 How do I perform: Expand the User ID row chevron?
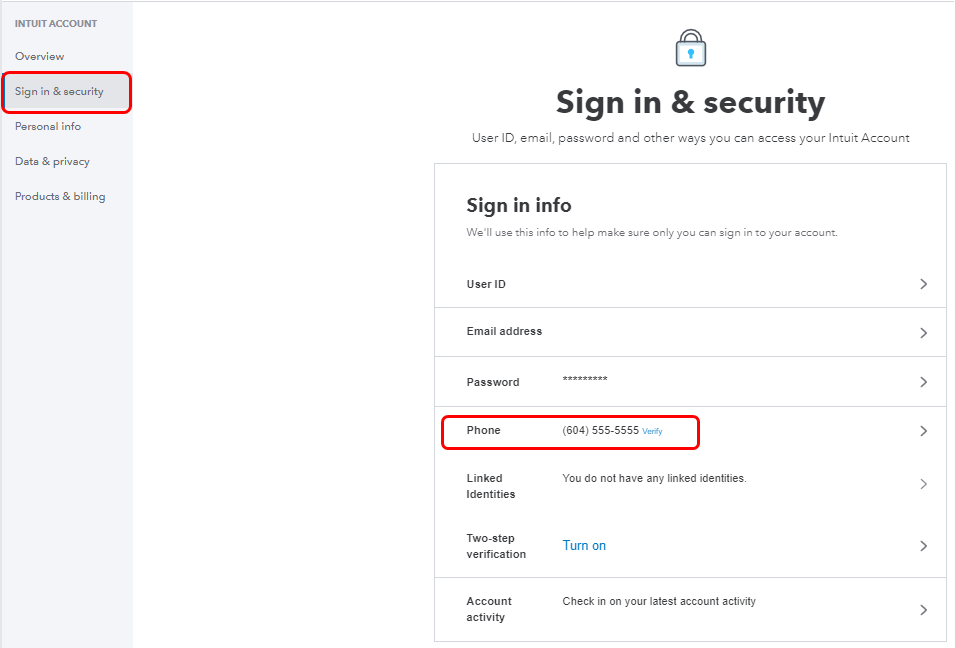(x=923, y=284)
